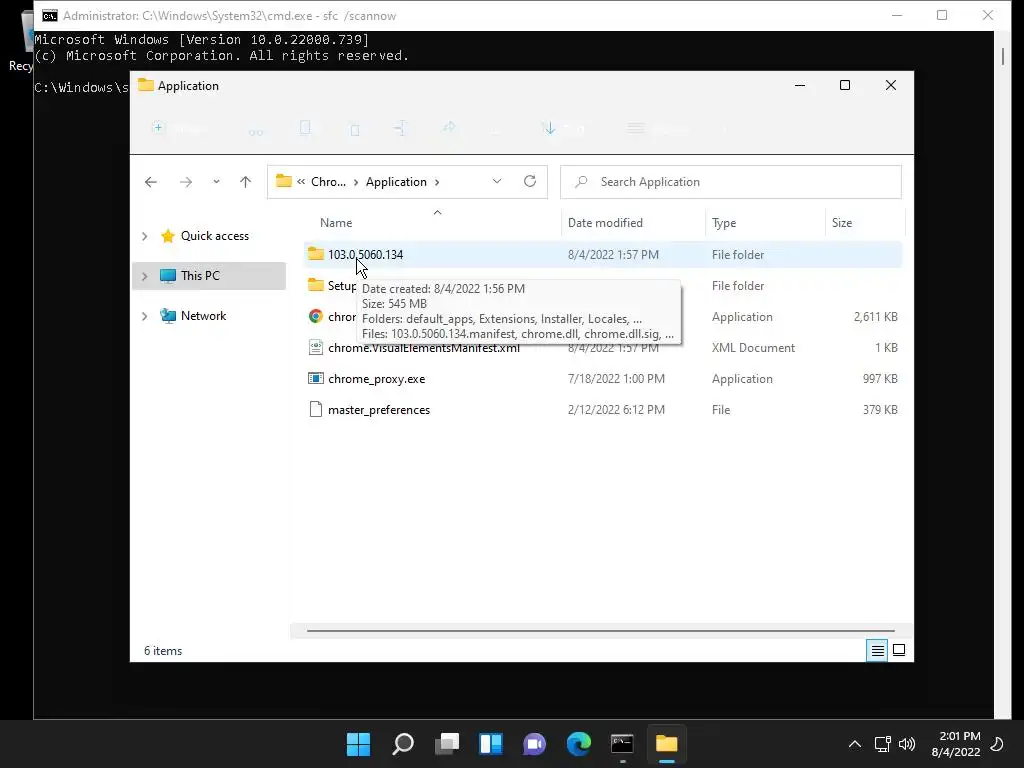Click the 379 KB size cell

880,410
